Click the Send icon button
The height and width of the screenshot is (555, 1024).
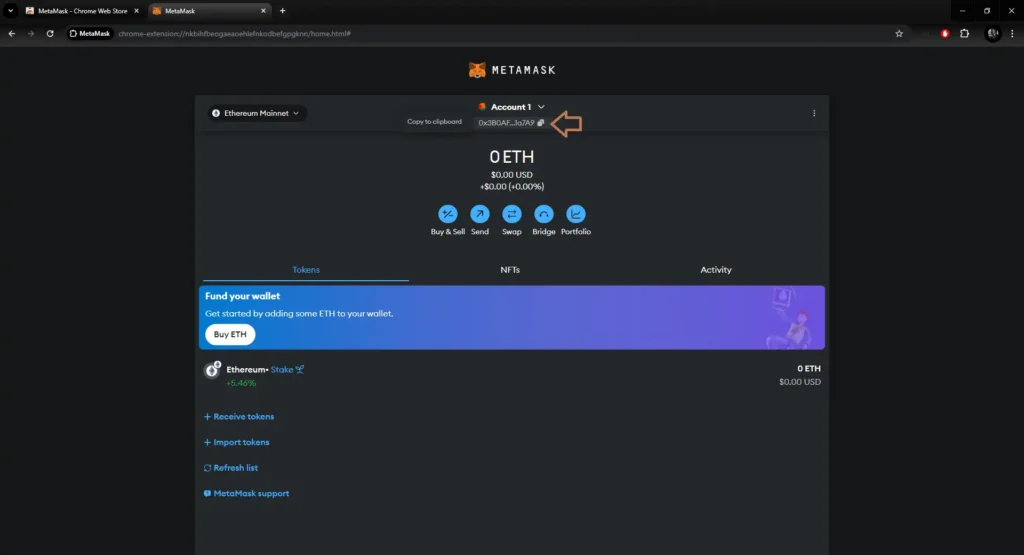479,214
